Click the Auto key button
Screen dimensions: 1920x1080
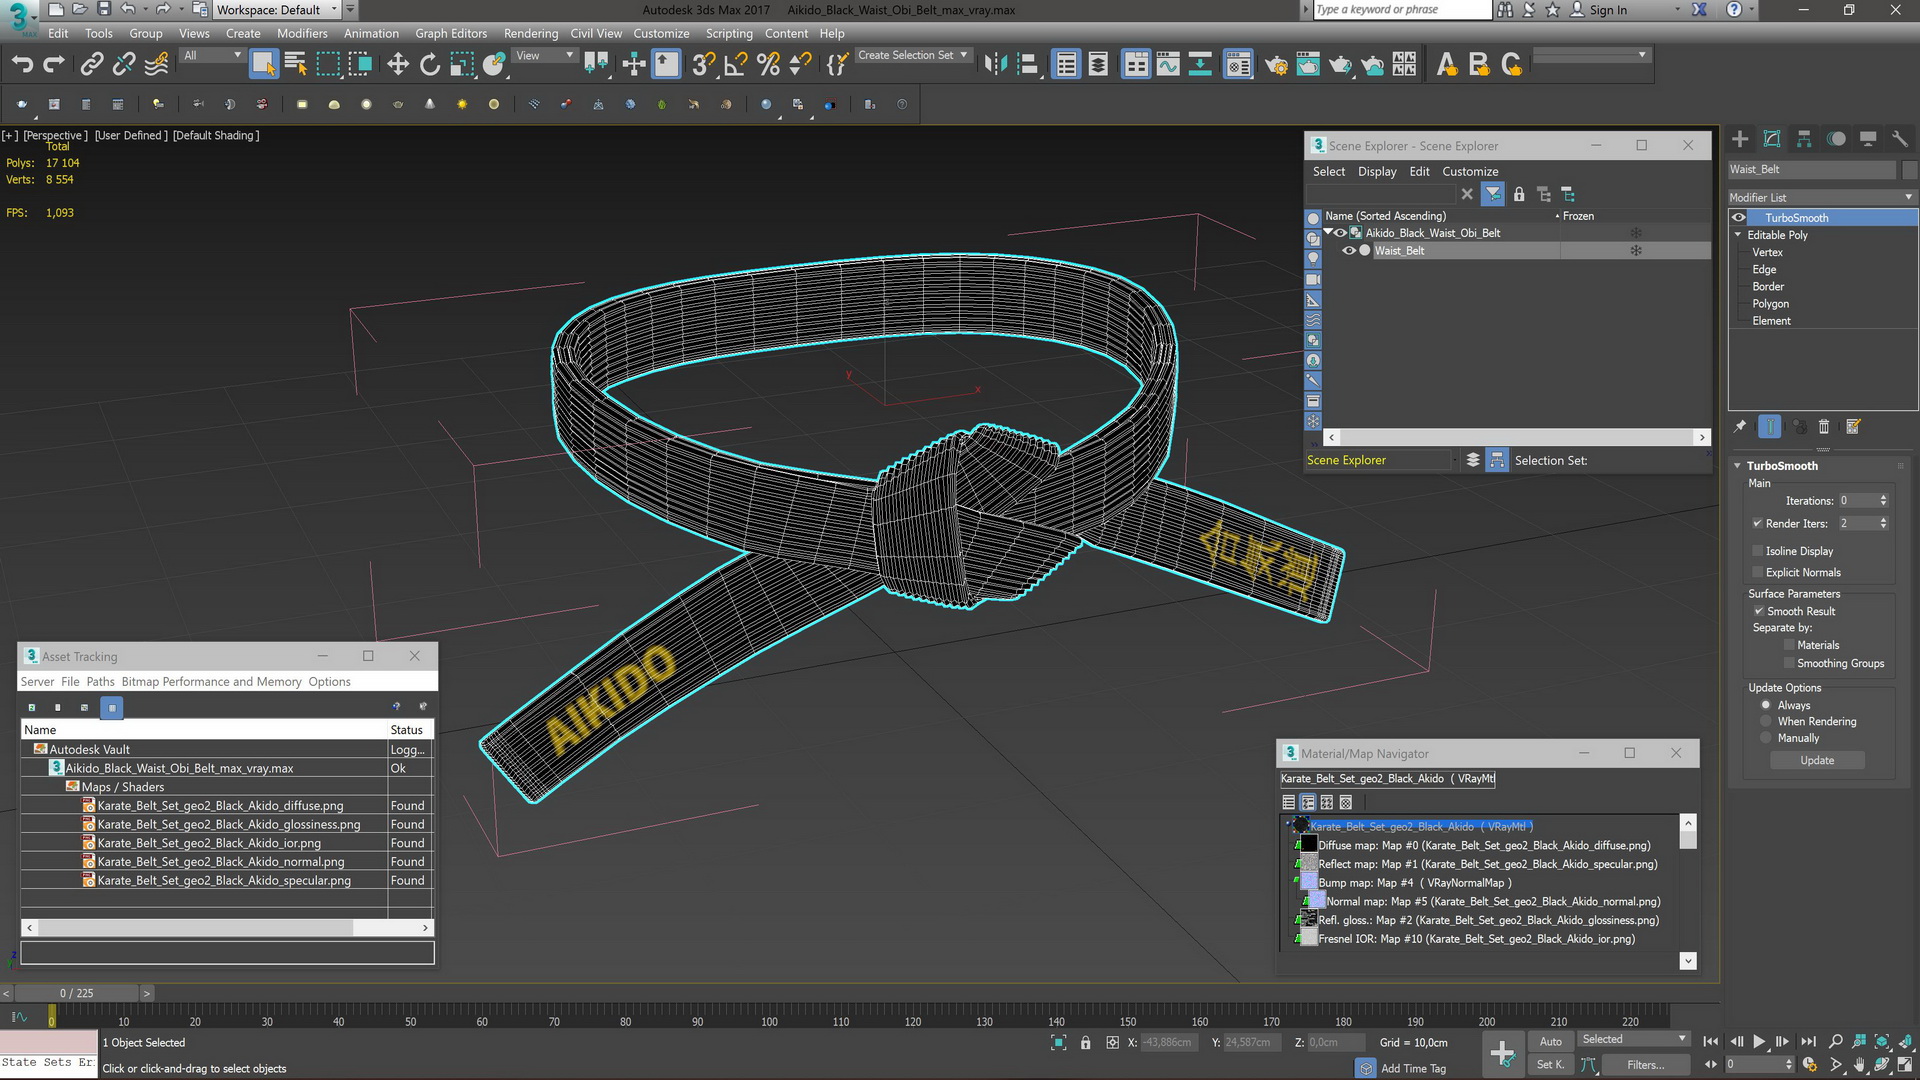coord(1550,1042)
